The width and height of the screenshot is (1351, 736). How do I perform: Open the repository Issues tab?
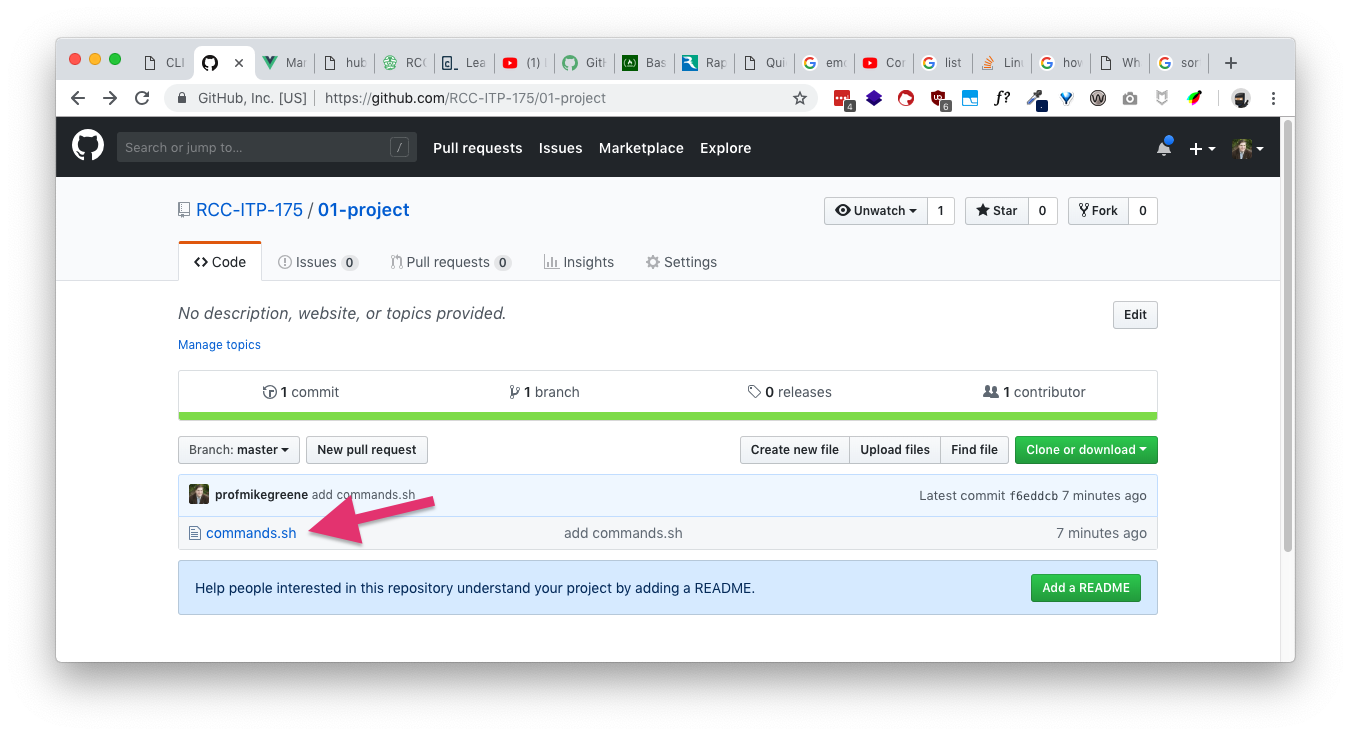click(x=317, y=262)
